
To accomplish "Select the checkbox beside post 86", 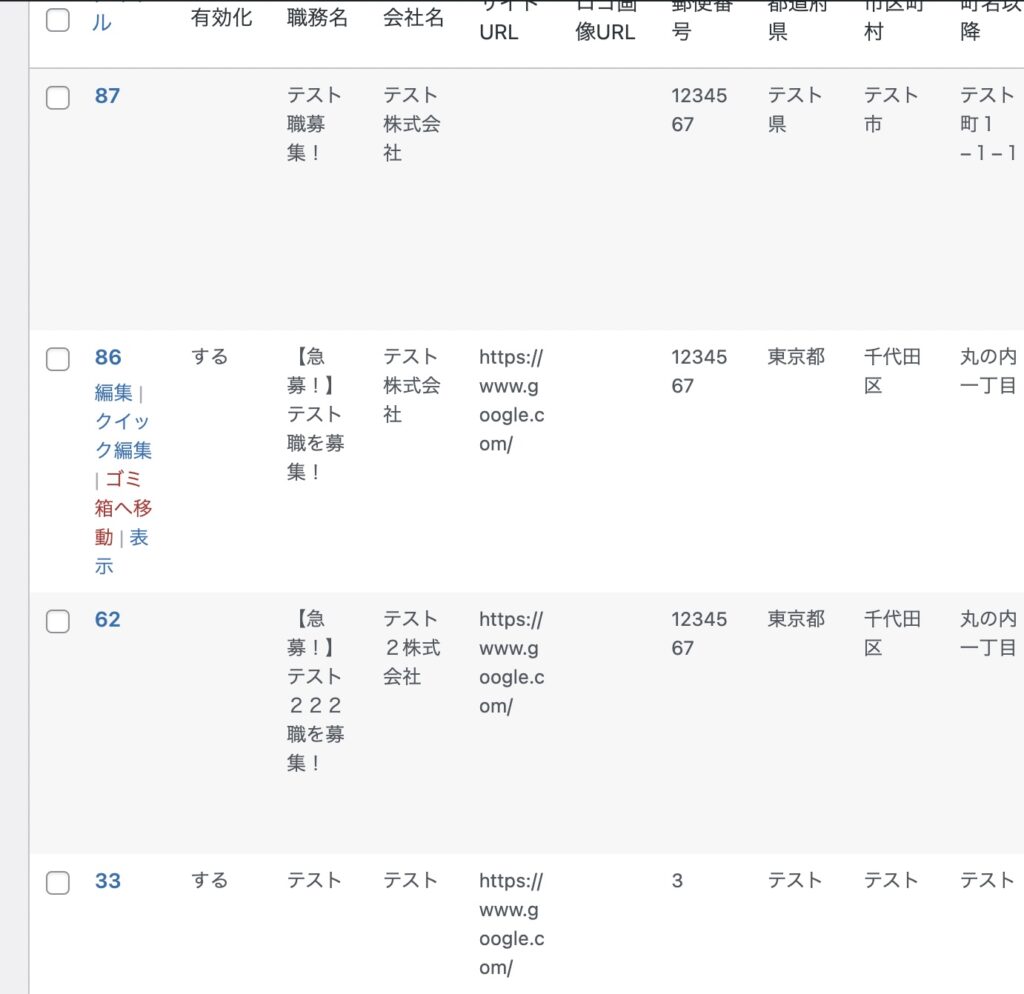I will (58, 359).
